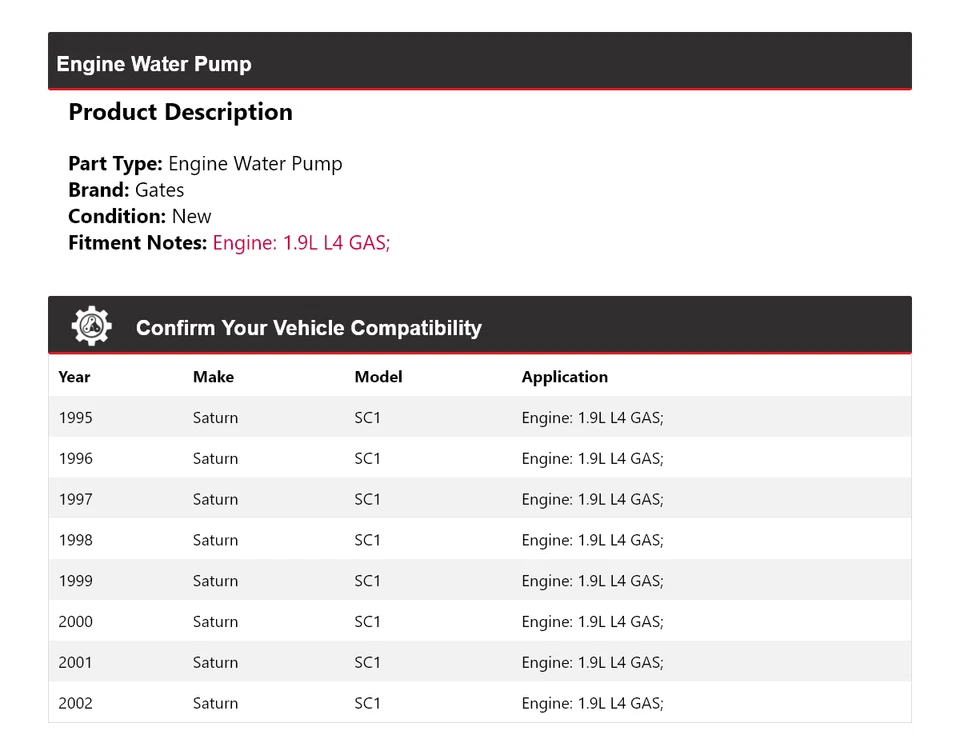The width and height of the screenshot is (960, 755).
Task: Click the Condition: New text
Action: click(140, 216)
